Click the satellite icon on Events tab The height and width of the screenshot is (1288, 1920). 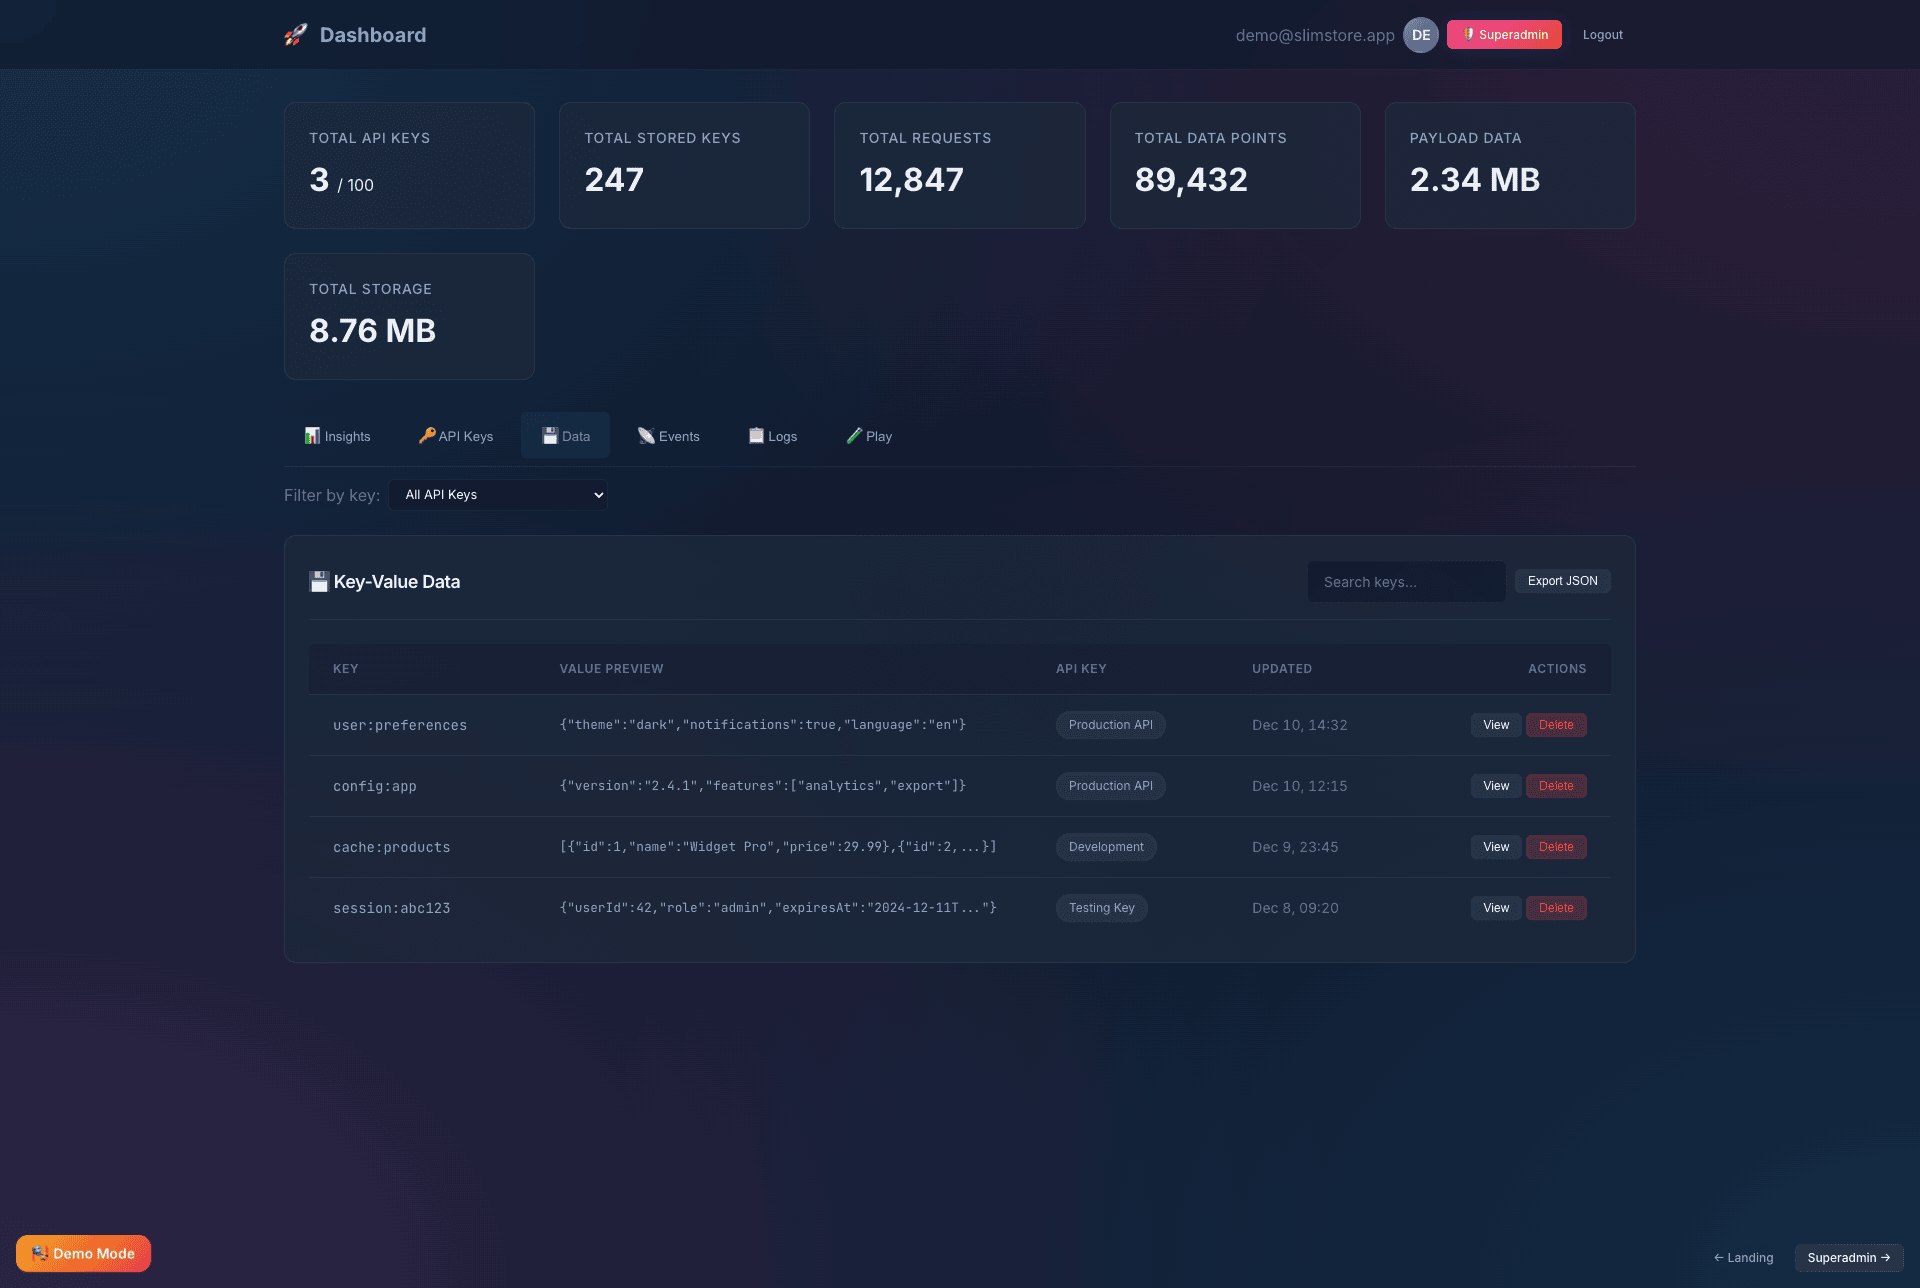click(x=647, y=436)
